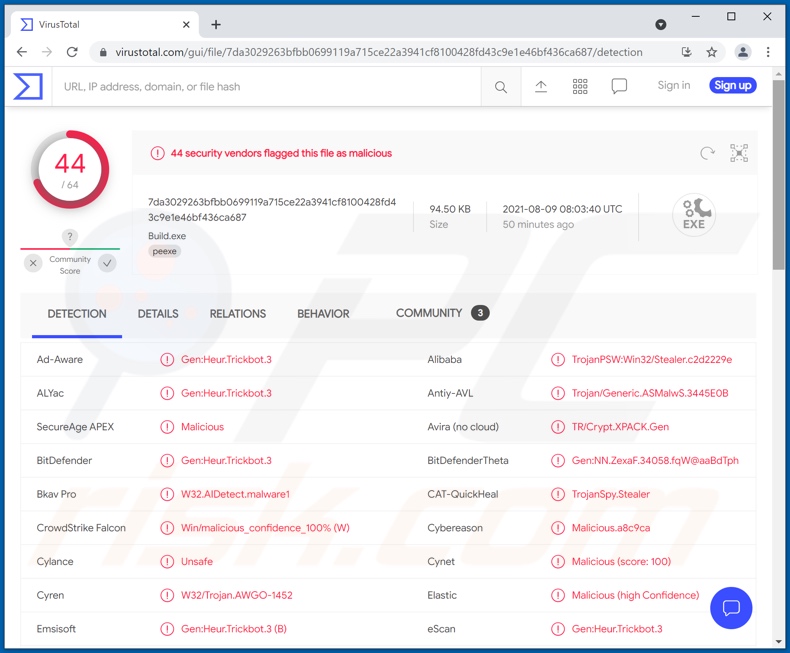Open Chrome three-dot menu
Image resolution: width=790 pixels, height=653 pixels.
[768, 52]
